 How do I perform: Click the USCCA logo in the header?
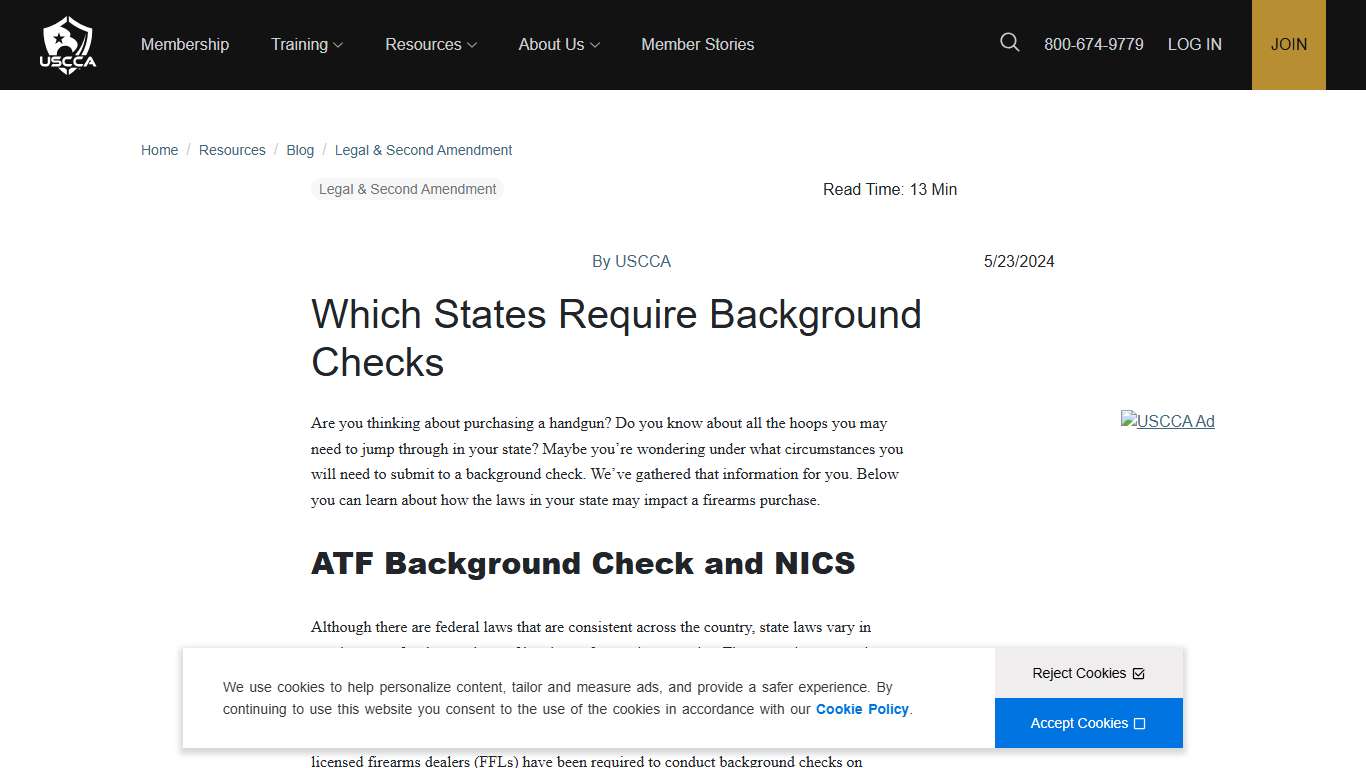(67, 44)
